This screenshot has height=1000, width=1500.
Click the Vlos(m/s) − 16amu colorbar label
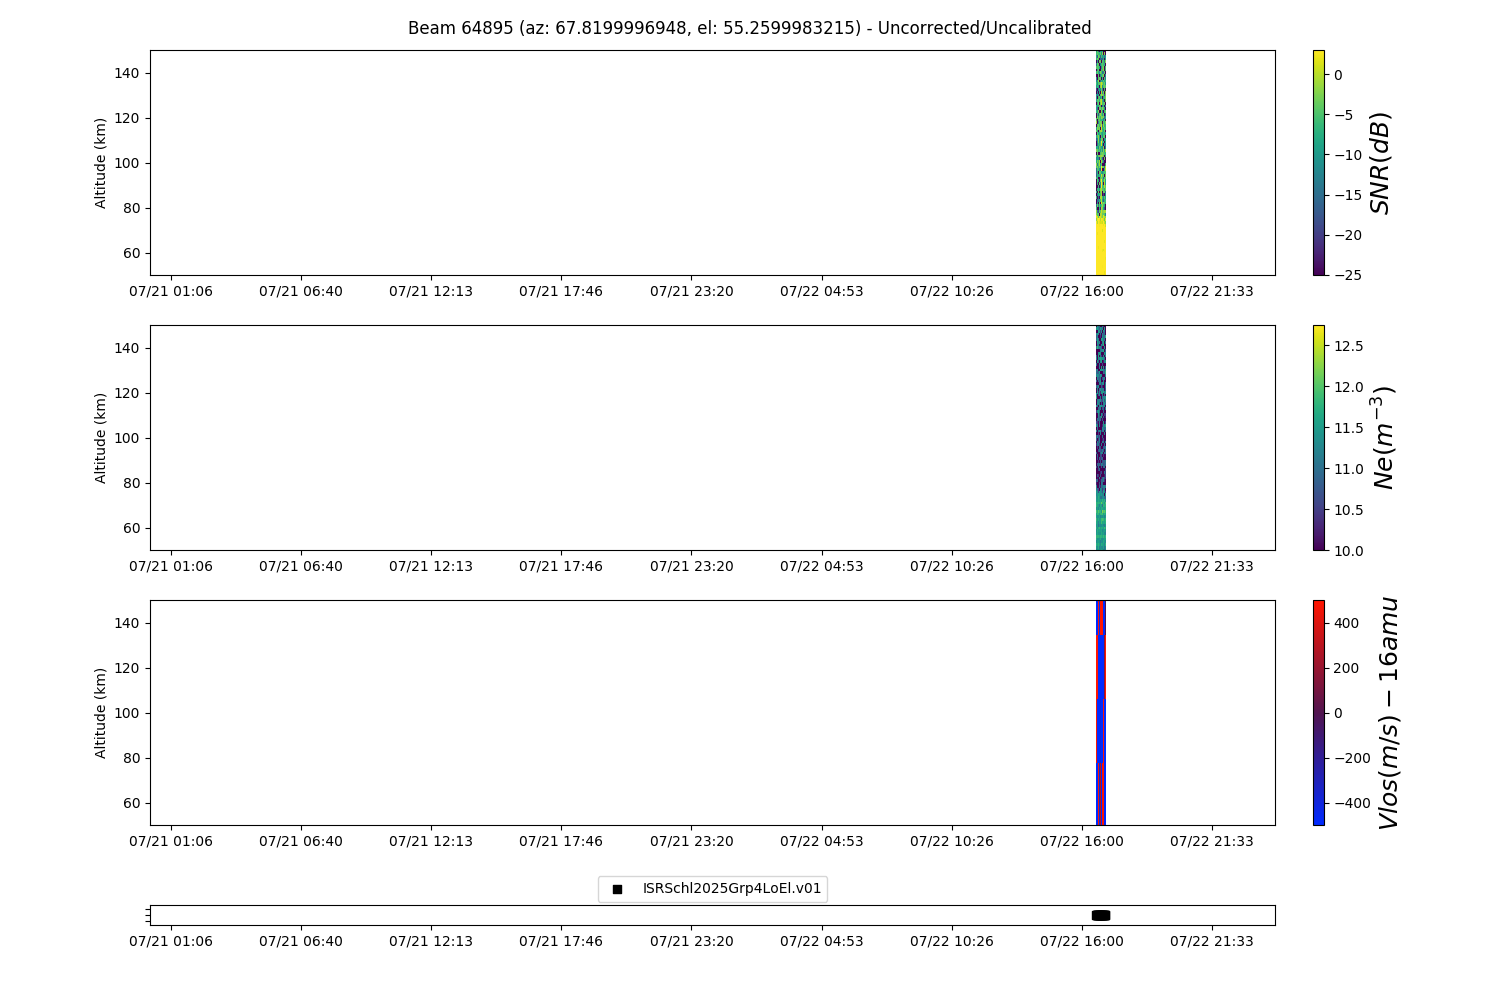[1388, 713]
